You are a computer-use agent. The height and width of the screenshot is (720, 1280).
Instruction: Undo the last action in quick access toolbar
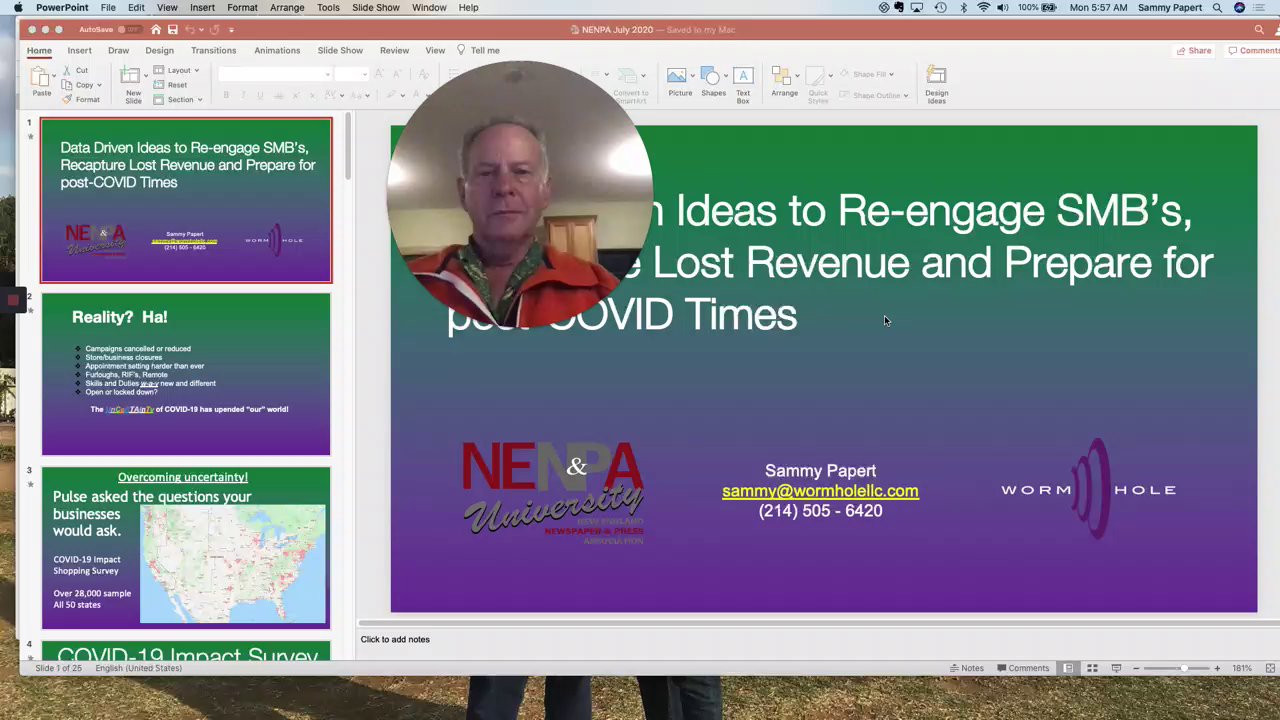click(x=188, y=30)
